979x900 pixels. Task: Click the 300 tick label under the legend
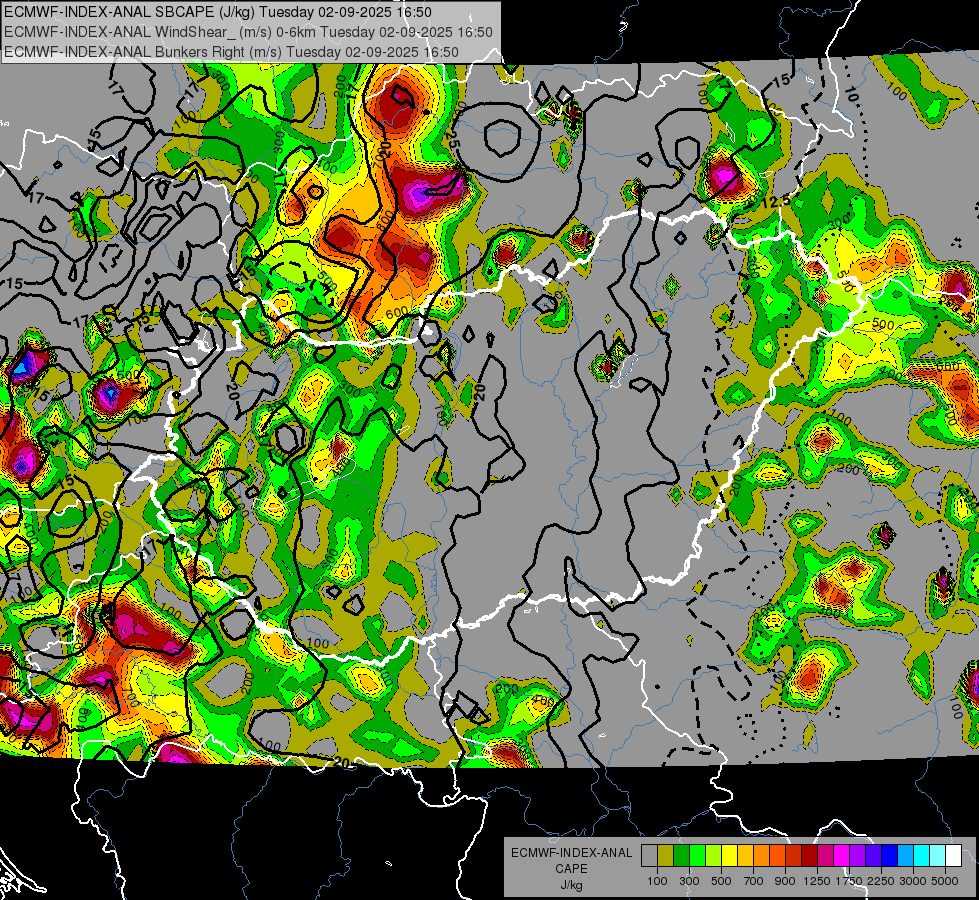689,881
